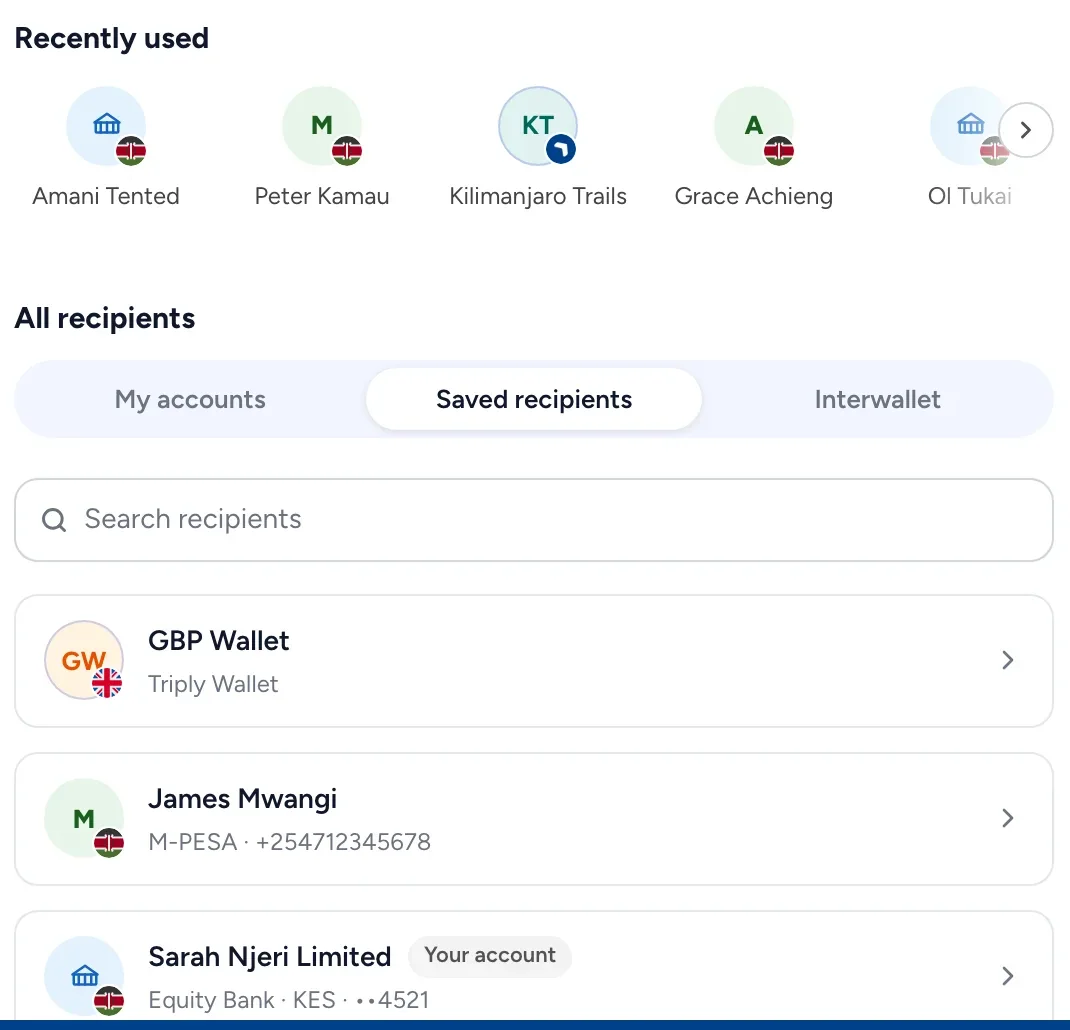Click the Amani Tented name label

click(x=106, y=197)
